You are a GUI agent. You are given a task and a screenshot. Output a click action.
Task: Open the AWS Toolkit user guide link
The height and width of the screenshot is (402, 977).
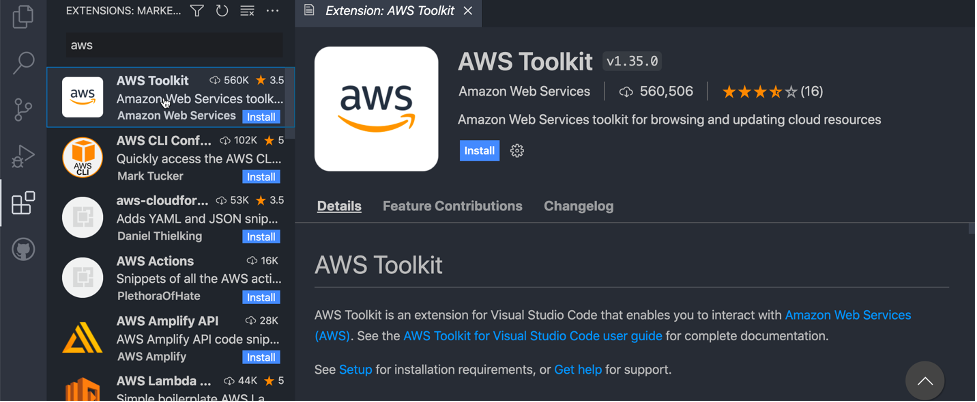tap(532, 336)
